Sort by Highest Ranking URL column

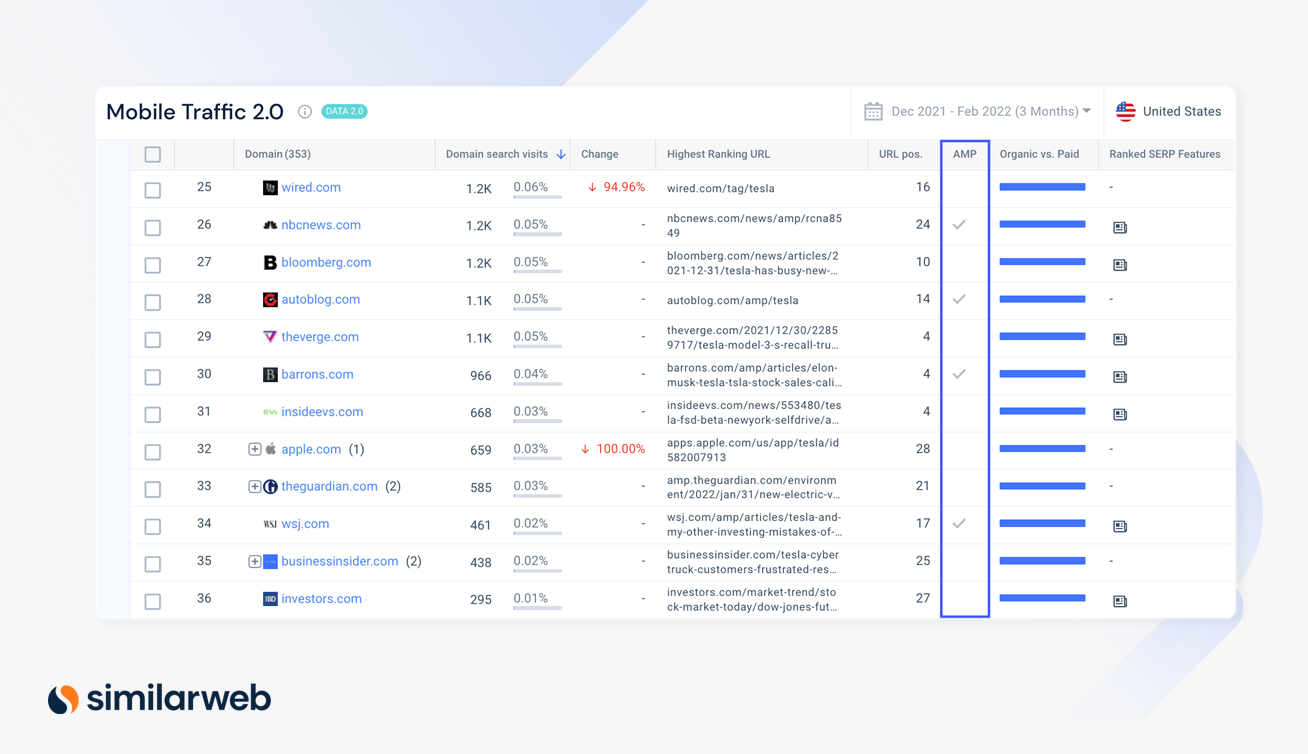pos(718,154)
